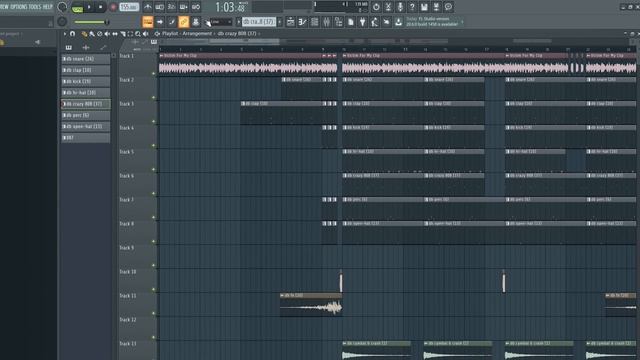Select db clap pattern in picker
640x360 pixels.
click(x=85, y=70)
